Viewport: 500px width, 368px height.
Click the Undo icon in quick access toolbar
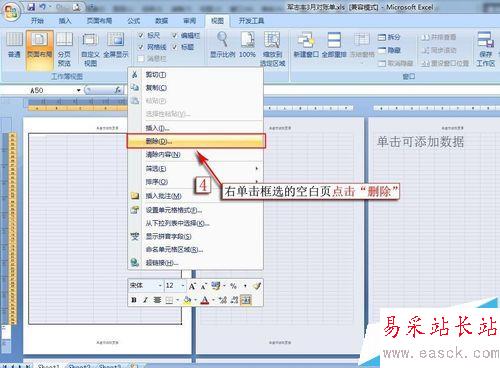tap(43, 7)
